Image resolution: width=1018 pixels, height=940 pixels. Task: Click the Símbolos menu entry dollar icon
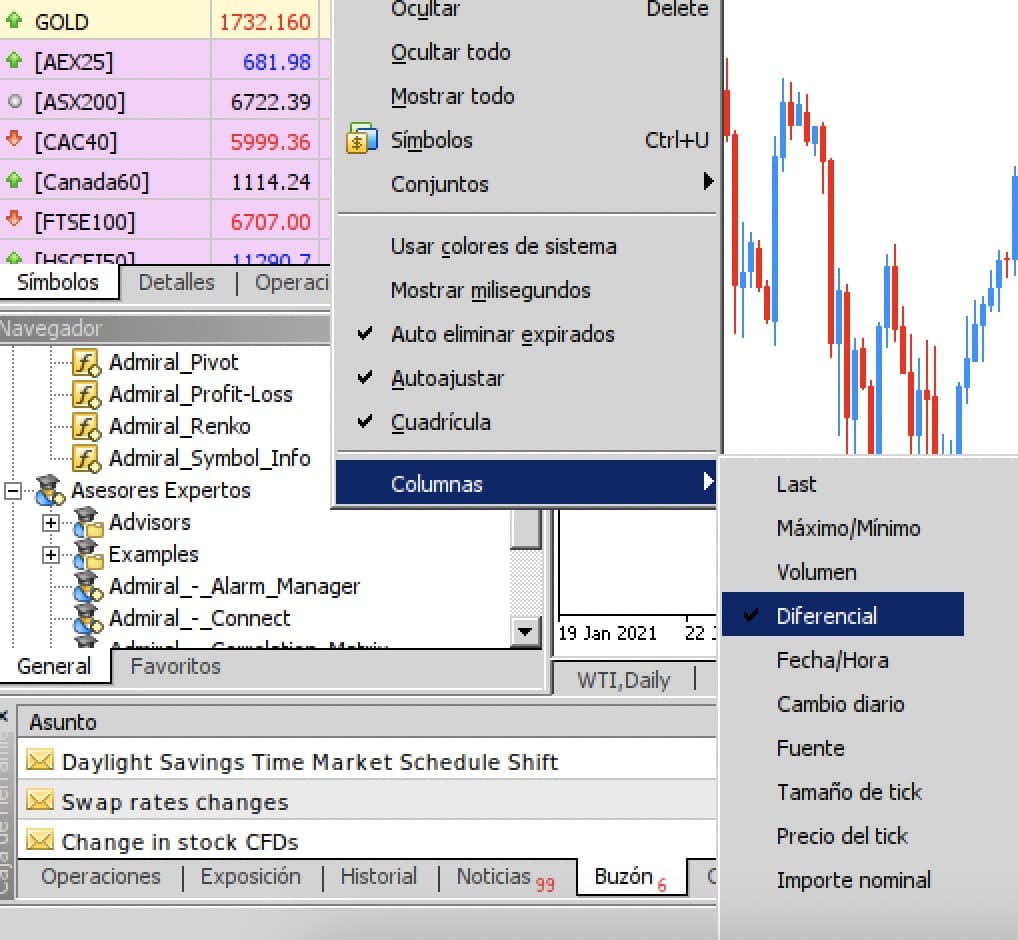(362, 138)
